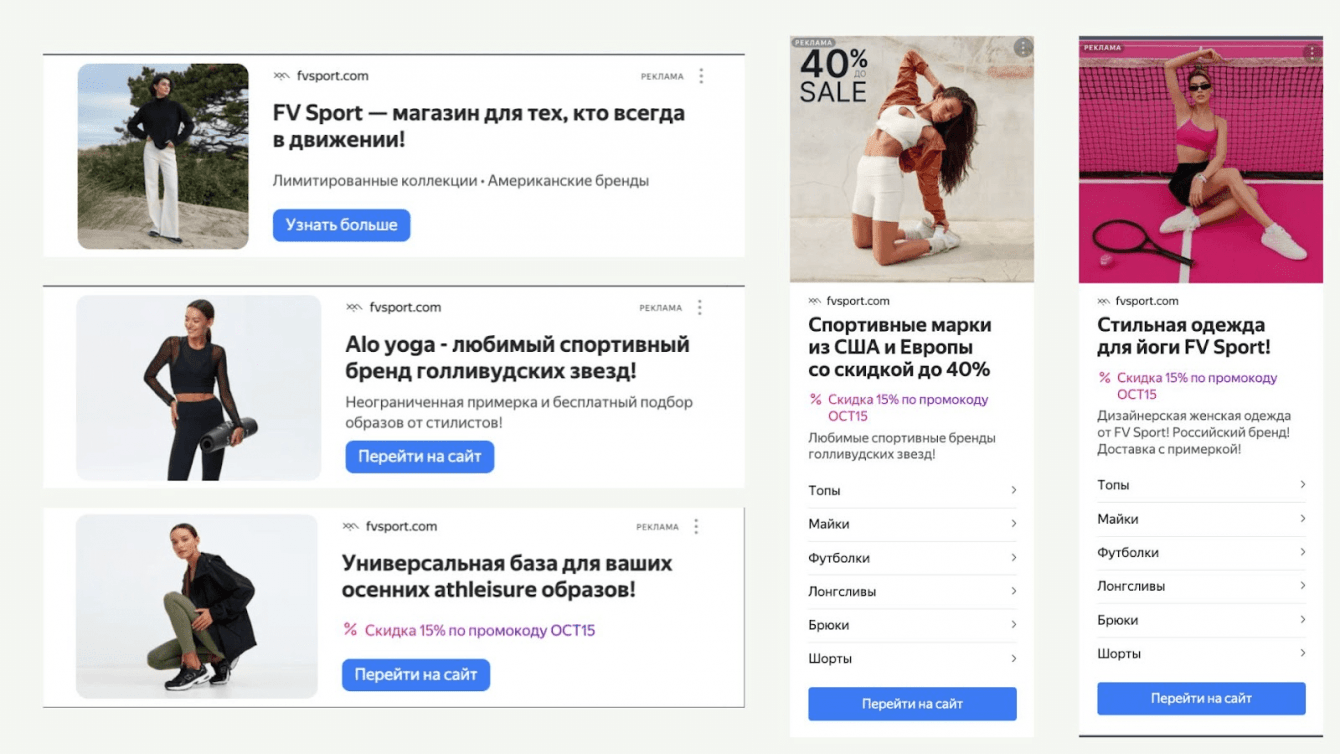Click Перейти на сайт in pink yoga ad
The image size is (1340, 754).
pos(1201,698)
